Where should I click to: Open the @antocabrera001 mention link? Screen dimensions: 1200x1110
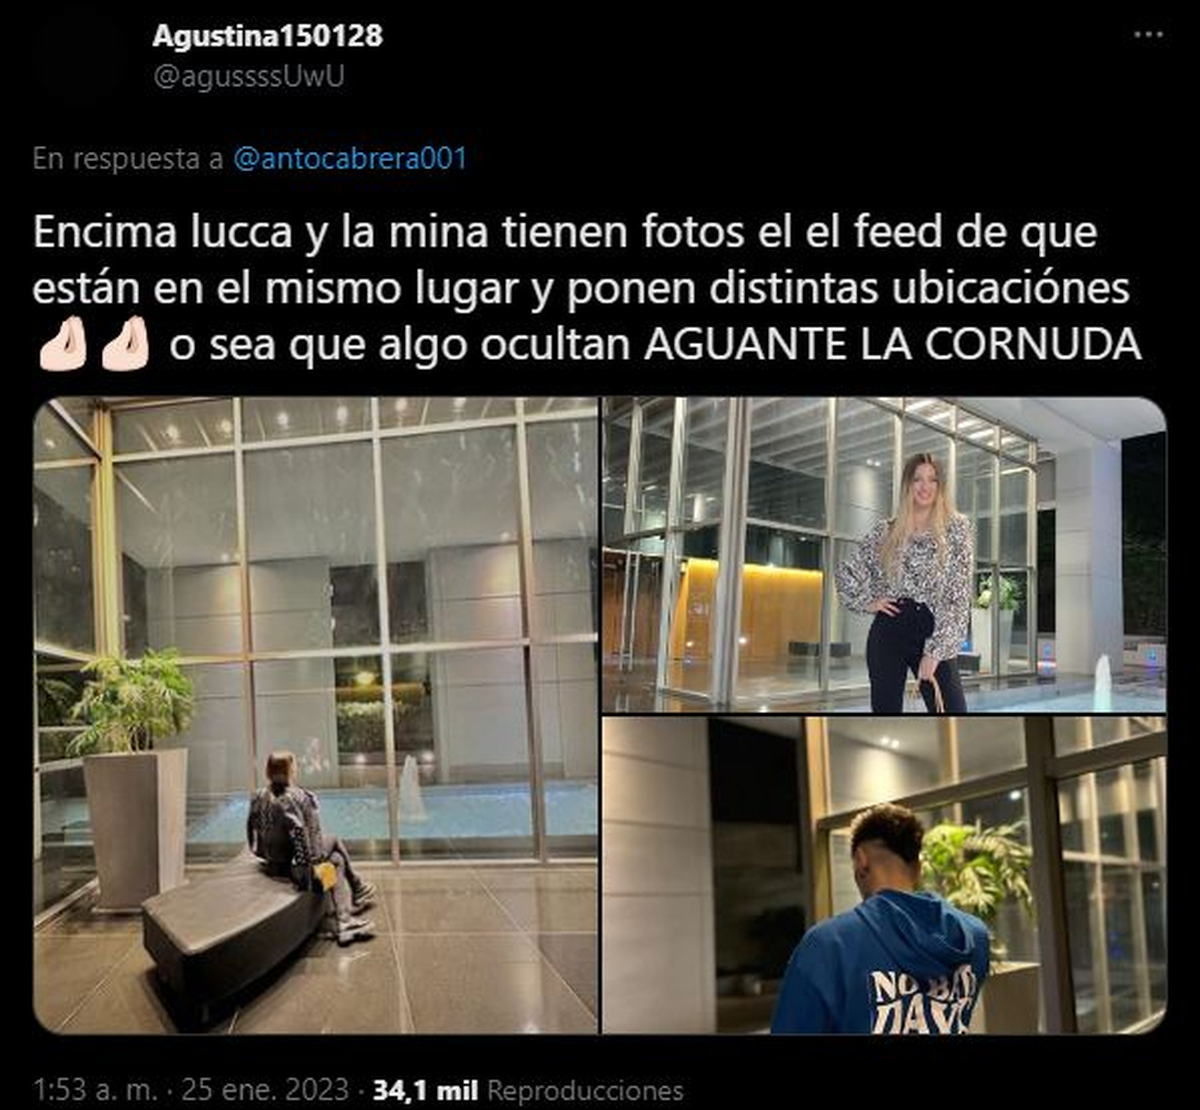click(x=350, y=158)
